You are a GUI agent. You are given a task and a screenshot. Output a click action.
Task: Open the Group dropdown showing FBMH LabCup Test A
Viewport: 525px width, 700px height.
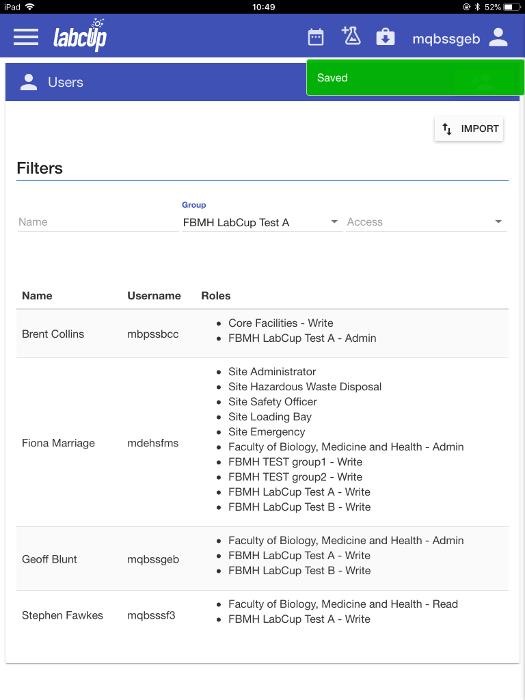(x=261, y=222)
